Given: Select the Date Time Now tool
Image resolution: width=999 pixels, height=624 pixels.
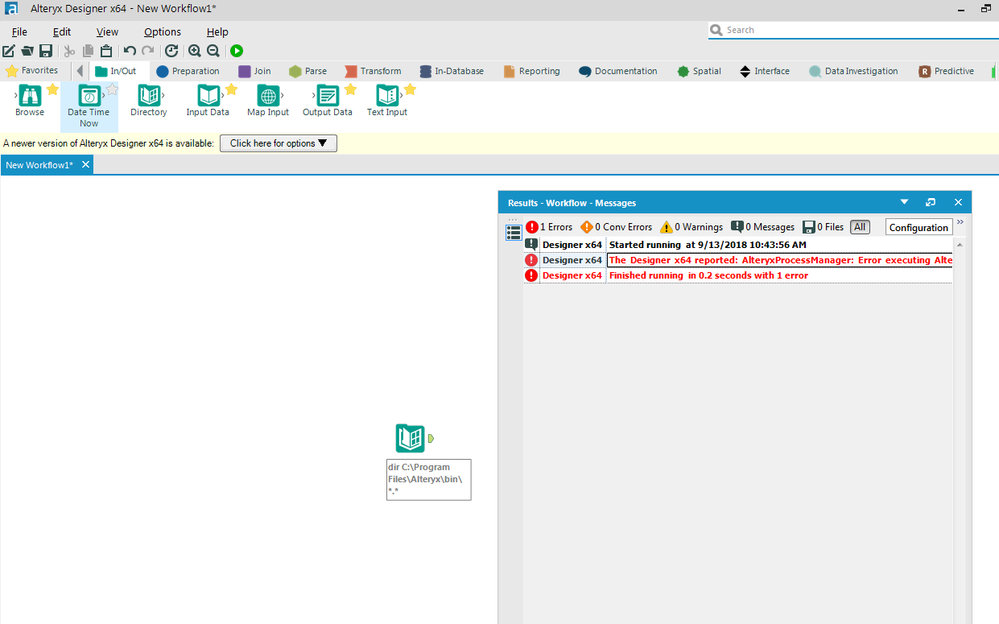Looking at the screenshot, I should pos(89,106).
